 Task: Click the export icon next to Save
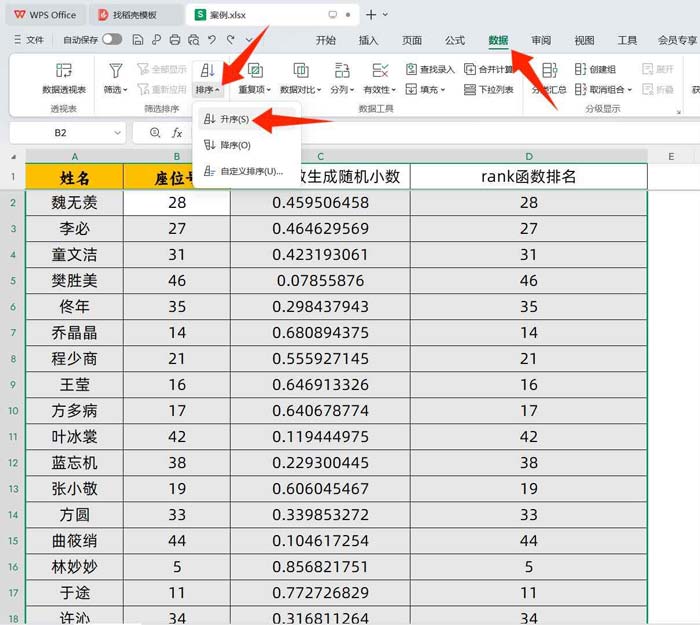[x=156, y=40]
